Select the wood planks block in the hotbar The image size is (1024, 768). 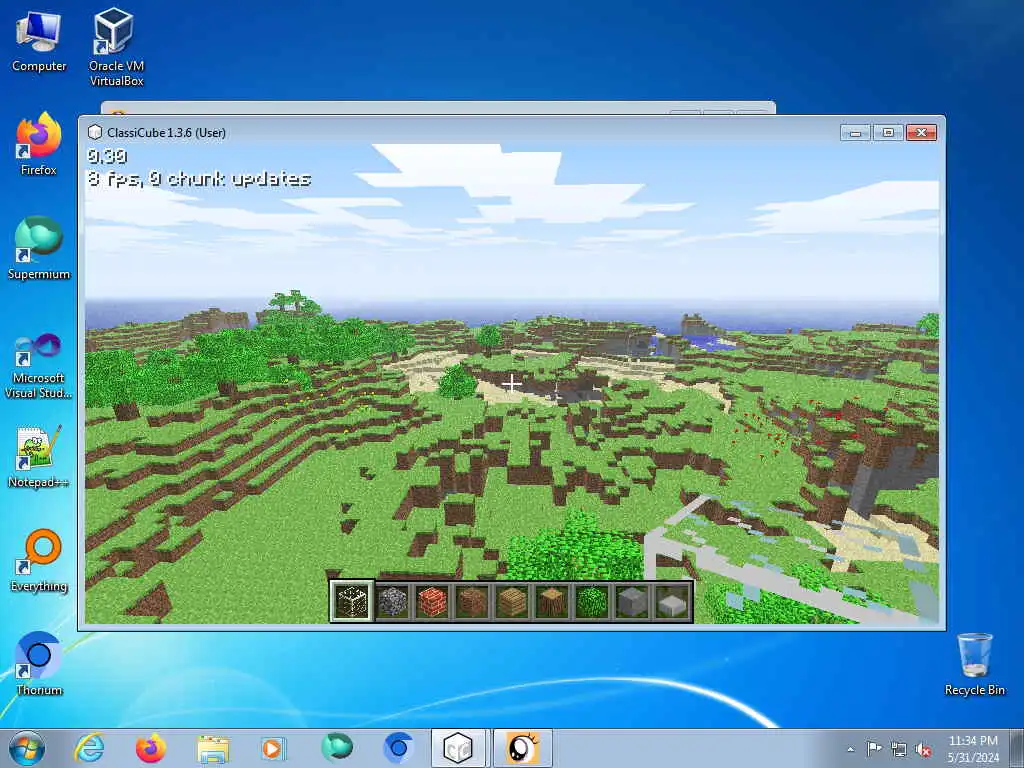click(x=512, y=601)
